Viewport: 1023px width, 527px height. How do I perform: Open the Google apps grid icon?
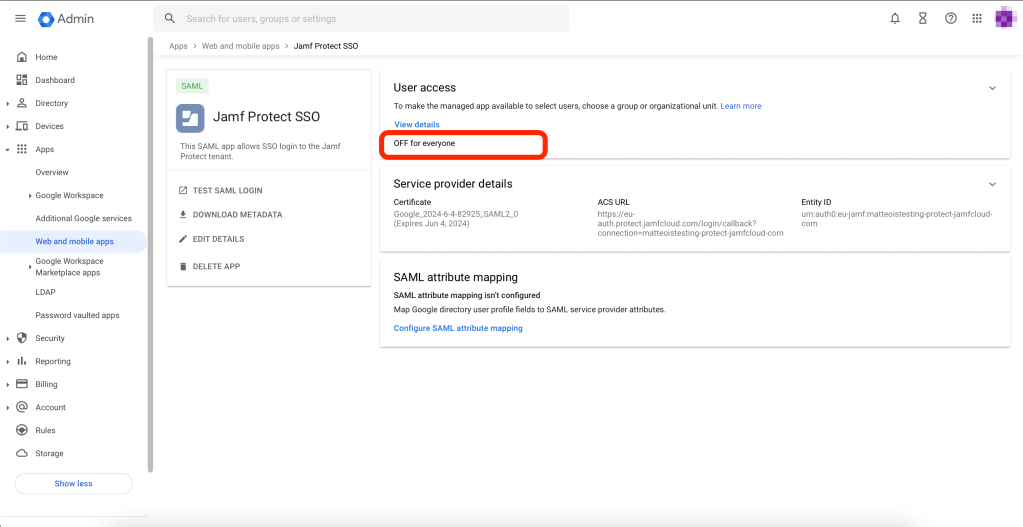click(x=977, y=19)
